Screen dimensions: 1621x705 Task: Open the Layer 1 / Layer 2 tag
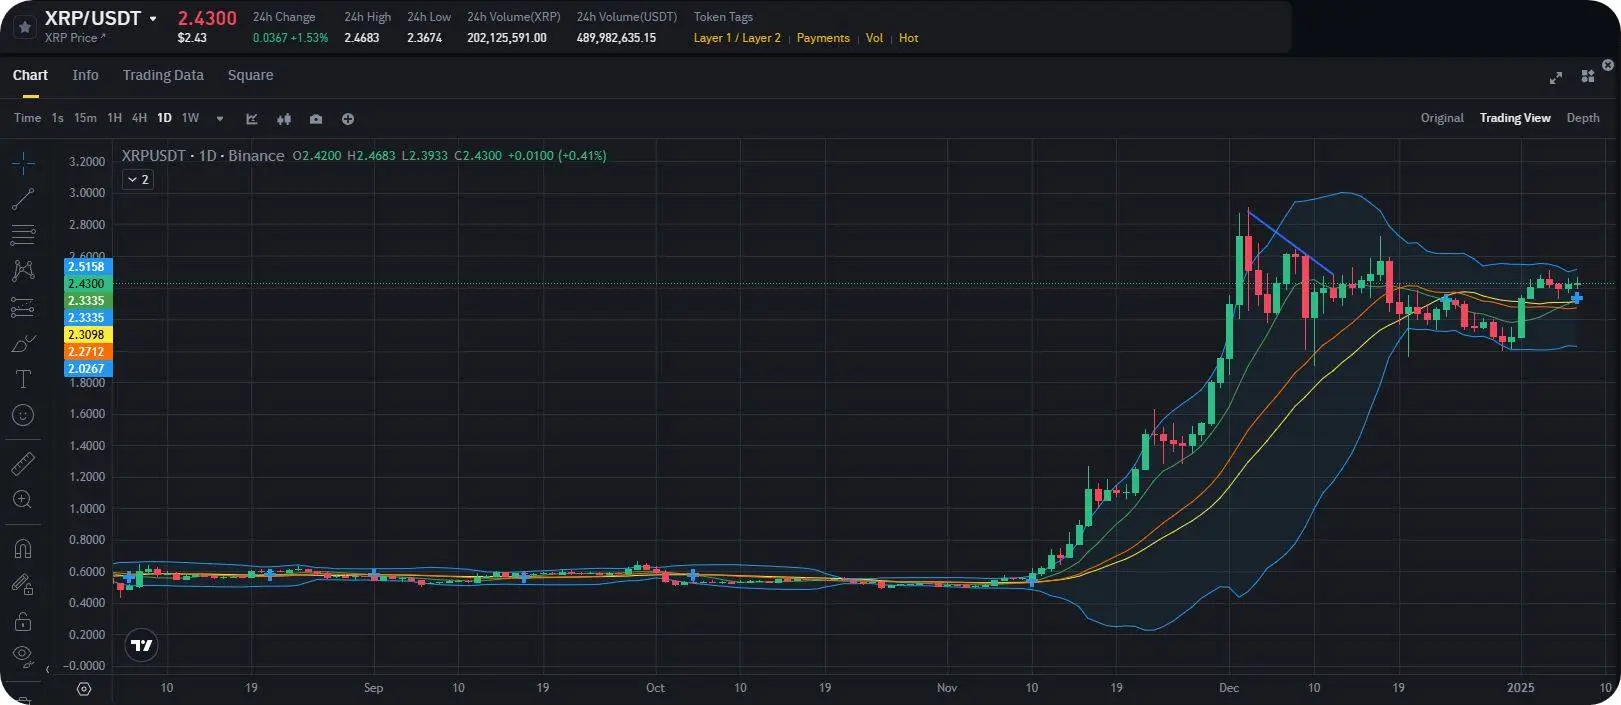737,38
